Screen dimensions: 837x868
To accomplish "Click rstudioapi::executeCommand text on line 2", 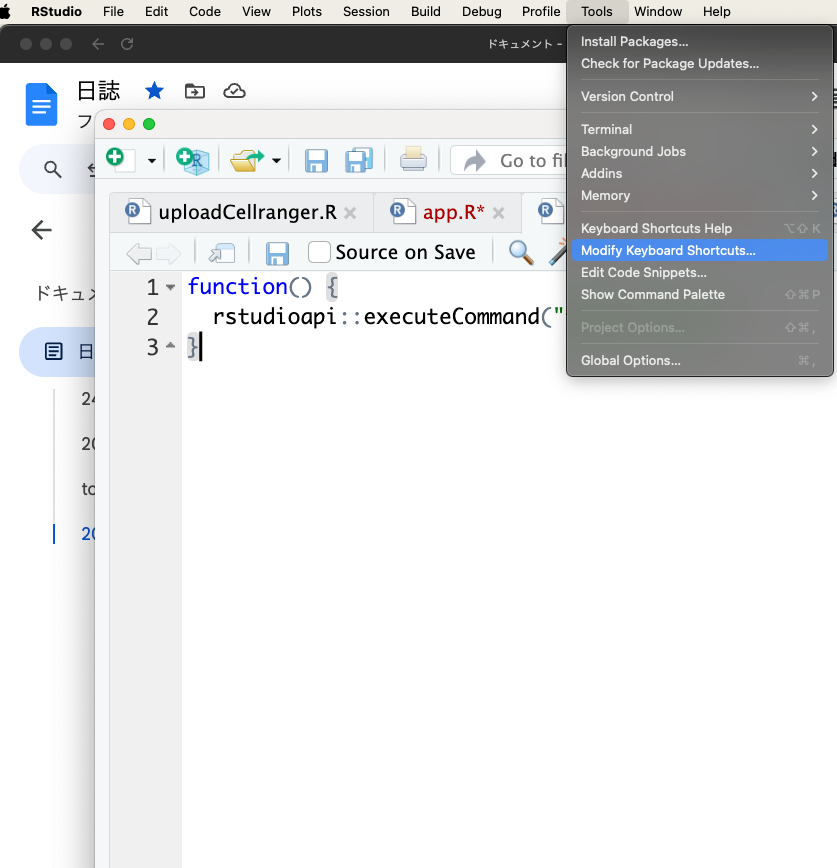I will 375,317.
